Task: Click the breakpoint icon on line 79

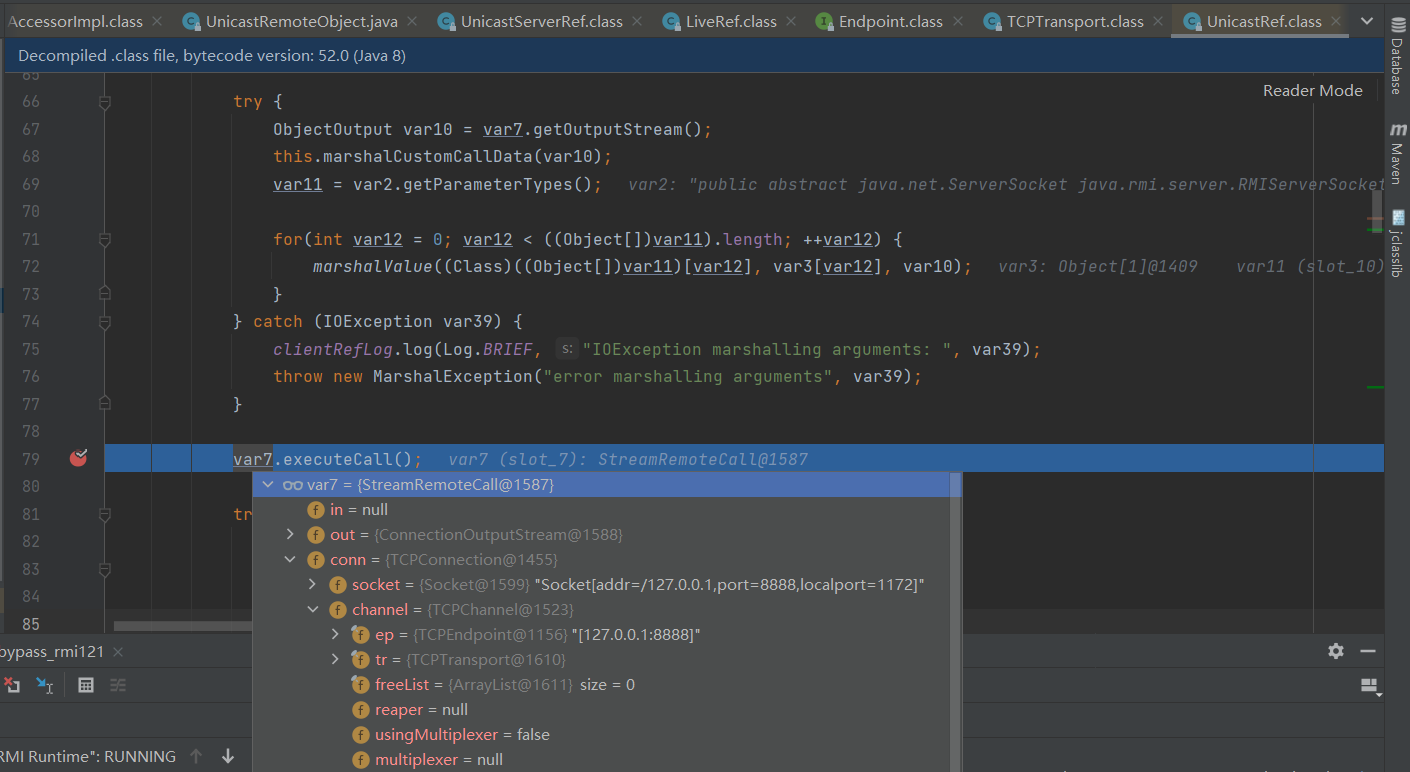Action: [79, 458]
